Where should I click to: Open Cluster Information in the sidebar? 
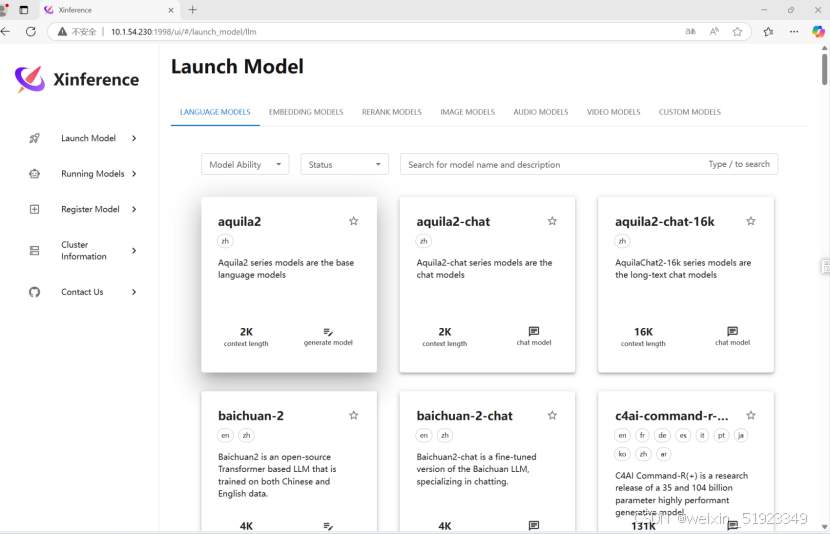(x=84, y=250)
